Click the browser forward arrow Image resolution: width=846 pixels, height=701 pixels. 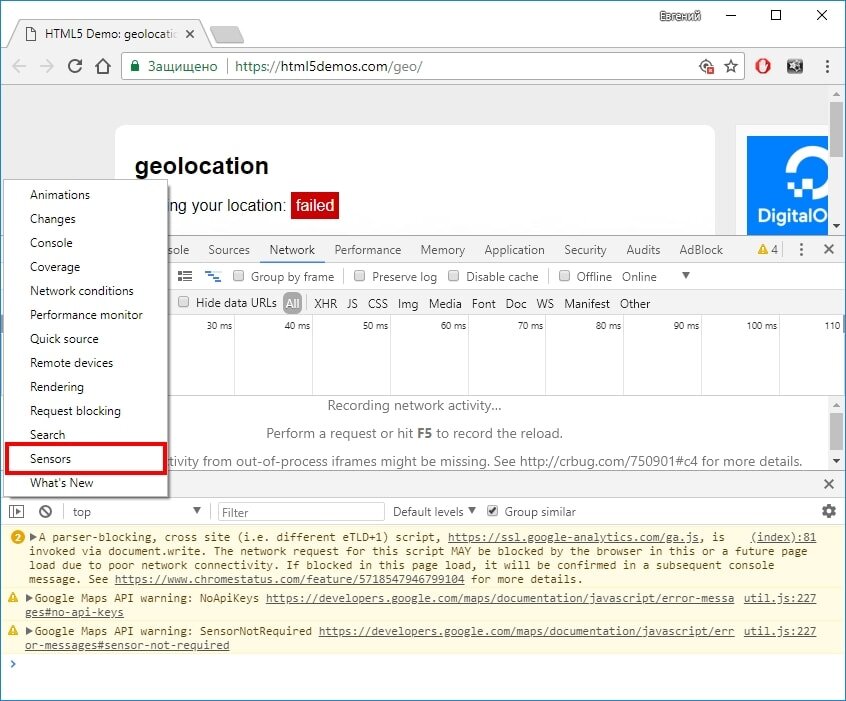(x=47, y=66)
